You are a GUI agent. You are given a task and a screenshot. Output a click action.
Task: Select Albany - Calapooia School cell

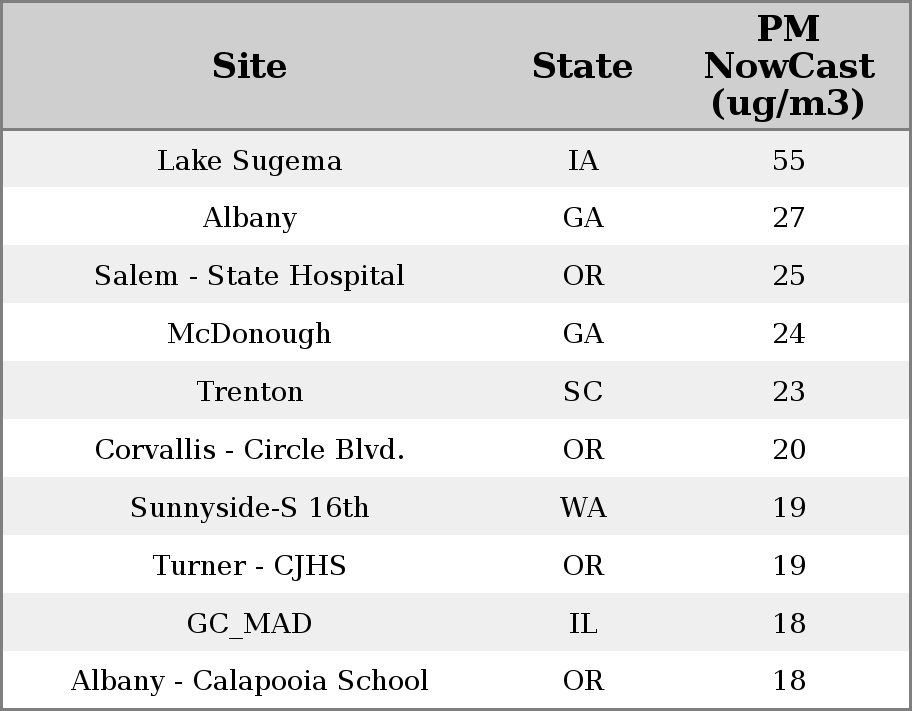click(x=249, y=681)
